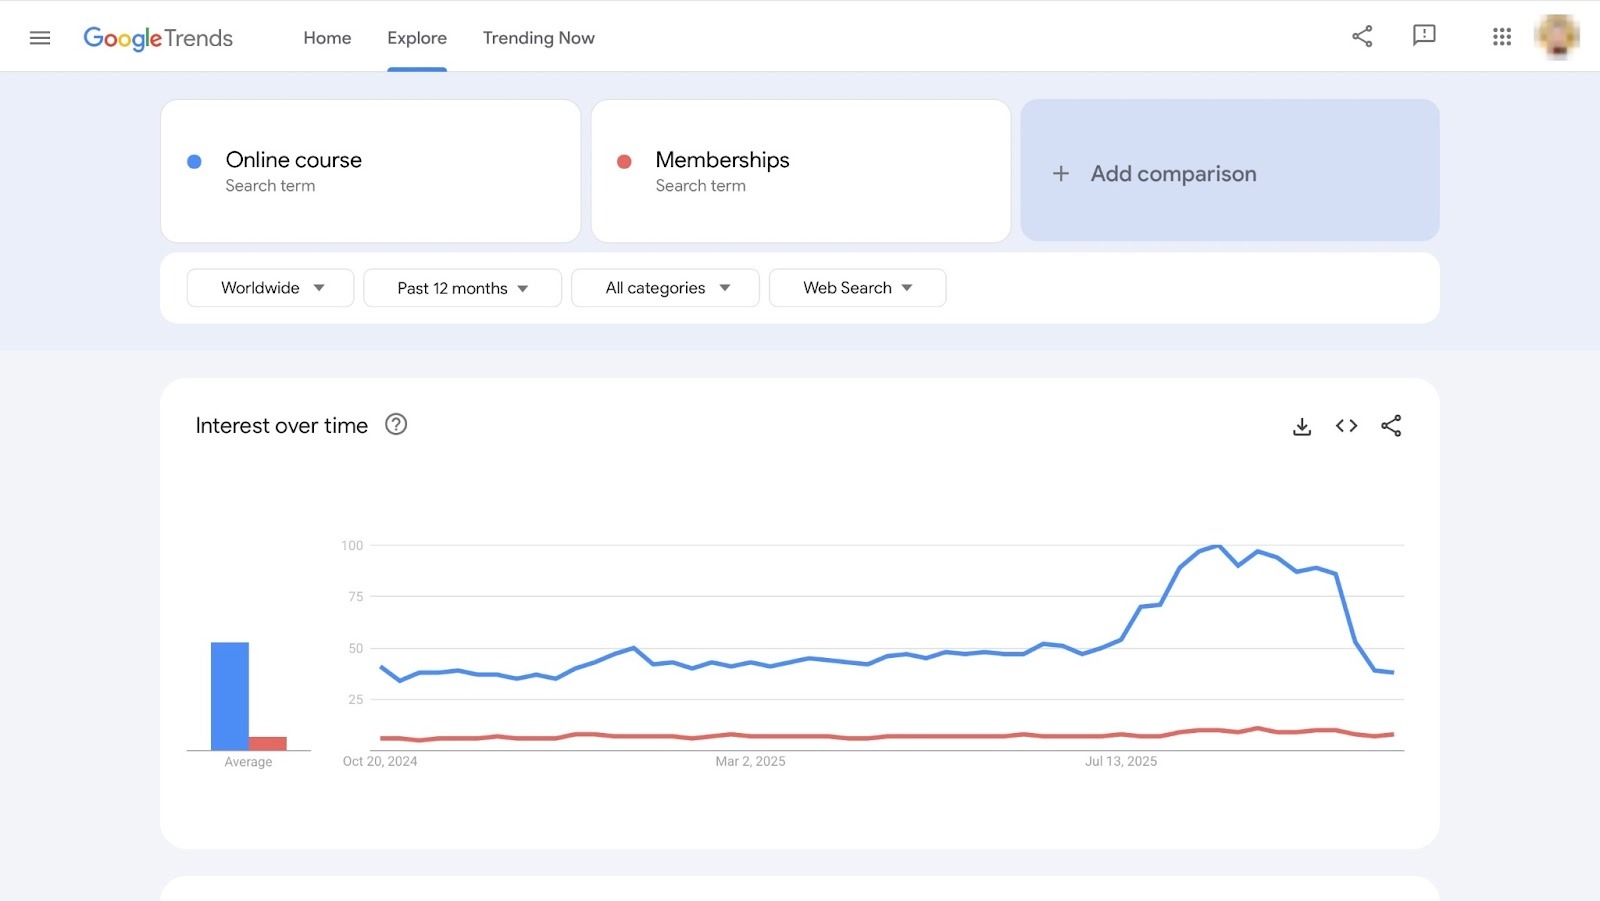Click the blue Average bar
Screen dimensions: 1600x901
pyautogui.click(x=229, y=695)
